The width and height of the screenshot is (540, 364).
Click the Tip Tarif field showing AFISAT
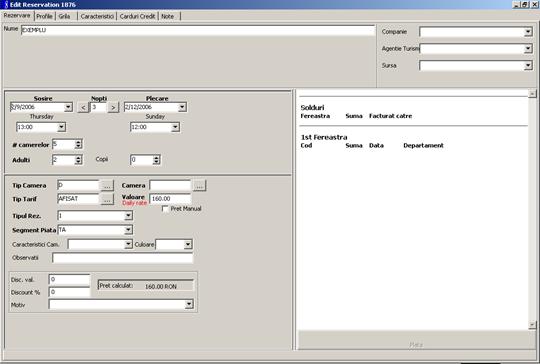[x=78, y=199]
